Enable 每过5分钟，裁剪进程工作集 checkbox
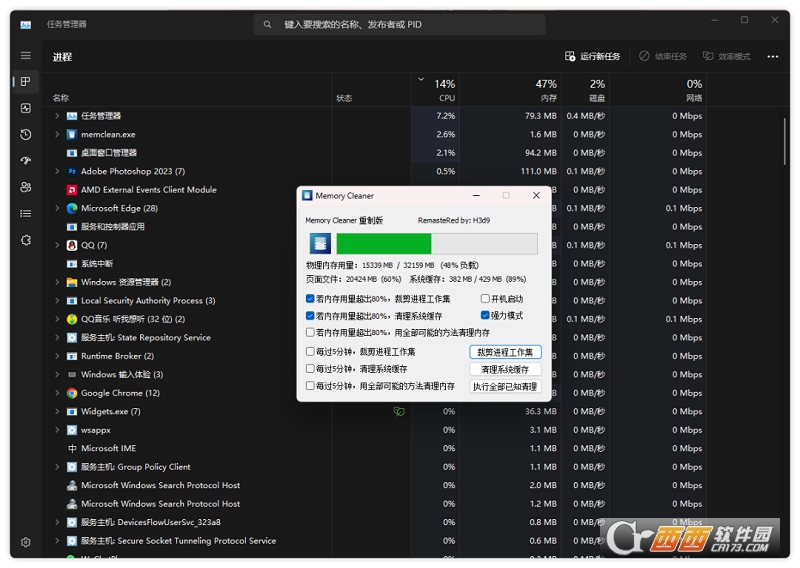Image resolution: width=800 pixels, height=568 pixels. 310,352
